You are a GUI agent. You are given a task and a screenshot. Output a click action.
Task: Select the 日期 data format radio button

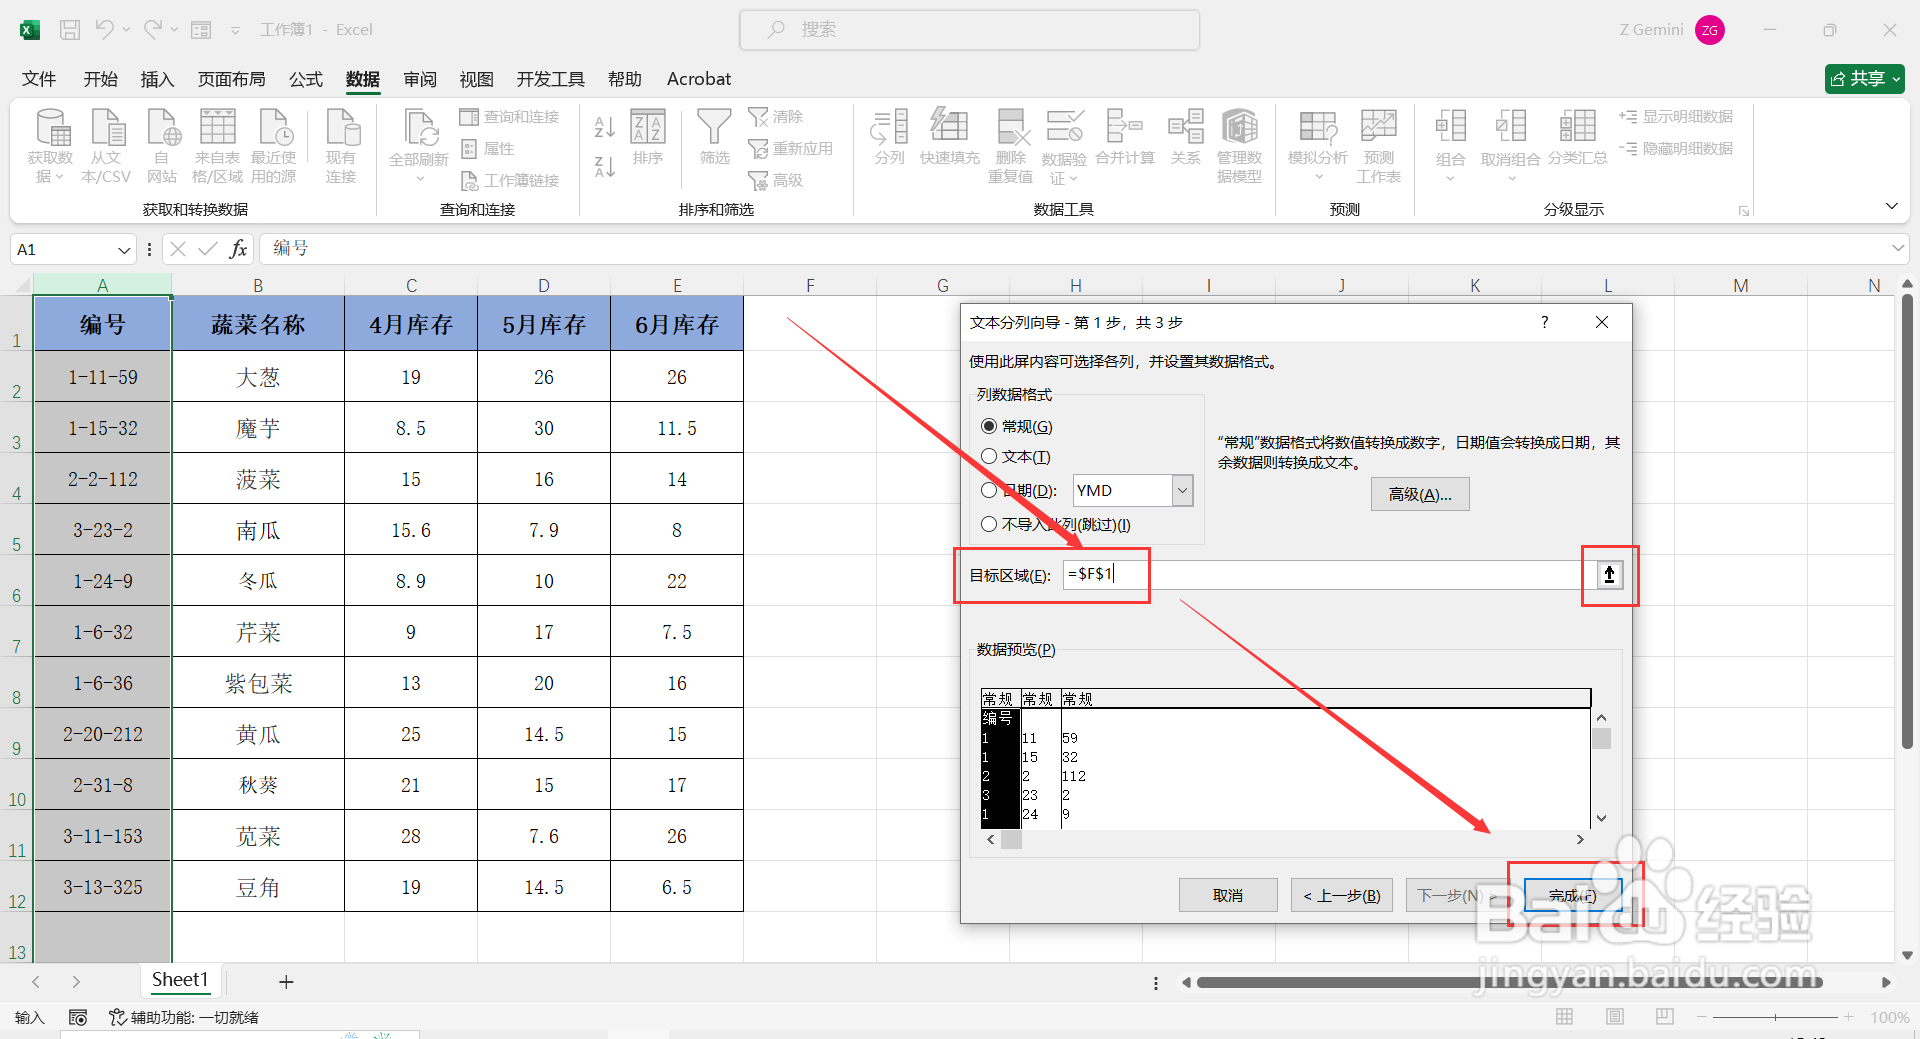[x=989, y=490]
